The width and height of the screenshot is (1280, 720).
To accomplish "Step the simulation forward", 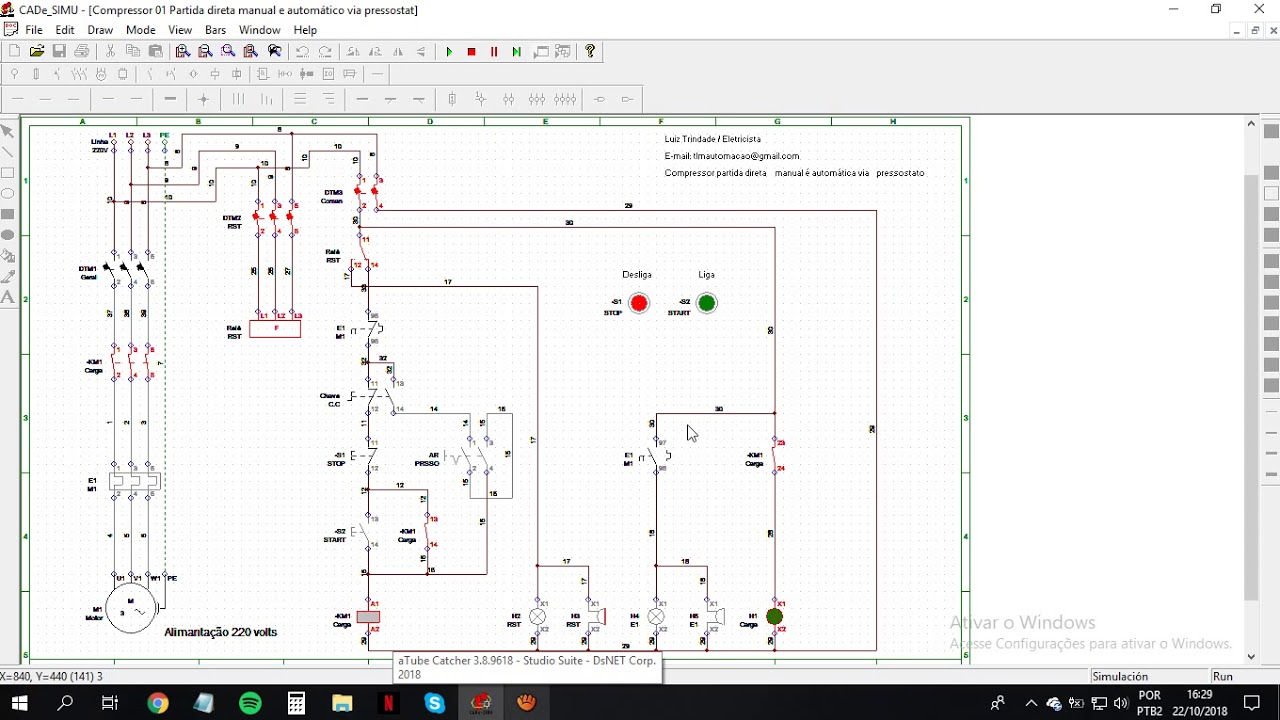I will click(517, 51).
